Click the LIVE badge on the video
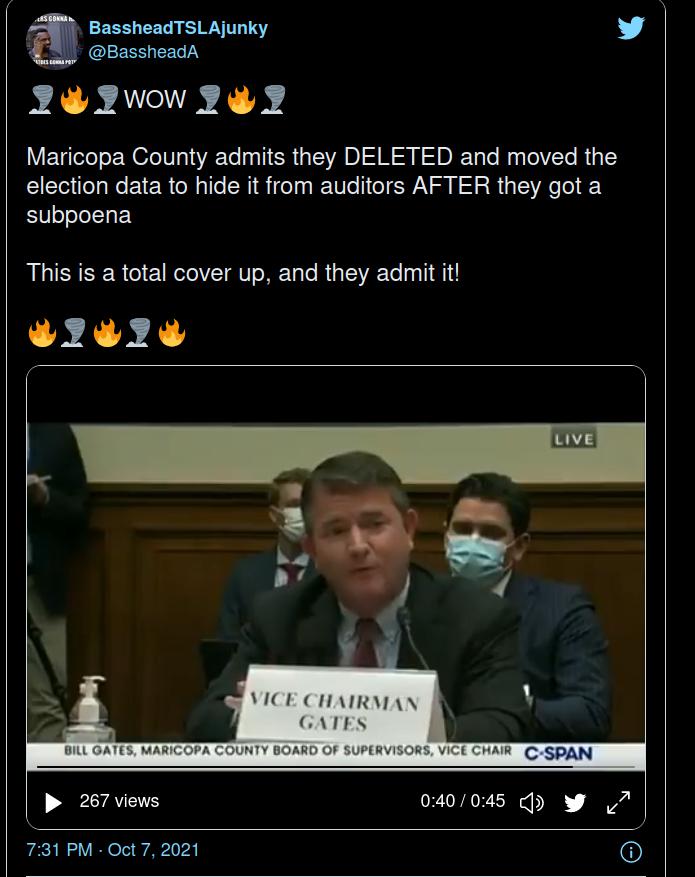Viewport: 695px width, 877px height. coord(573,439)
